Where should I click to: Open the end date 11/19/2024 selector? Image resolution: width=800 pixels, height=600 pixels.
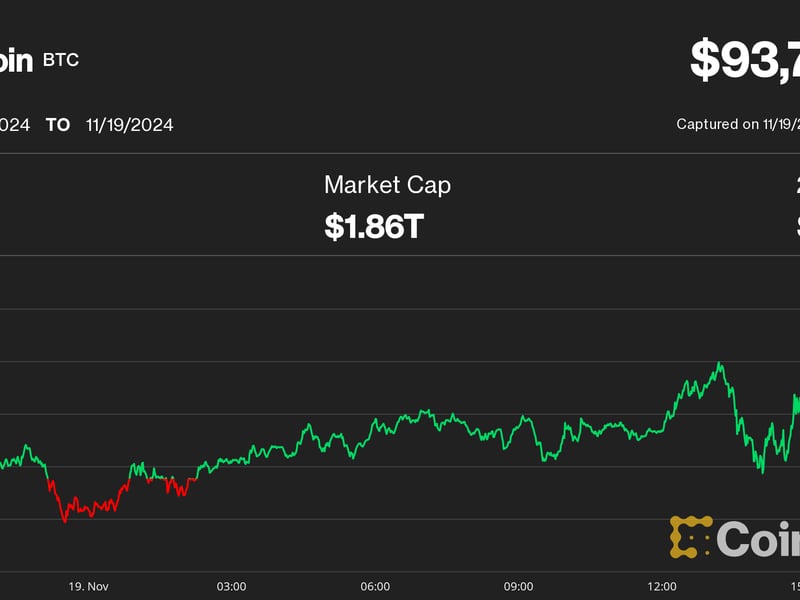click(x=129, y=125)
